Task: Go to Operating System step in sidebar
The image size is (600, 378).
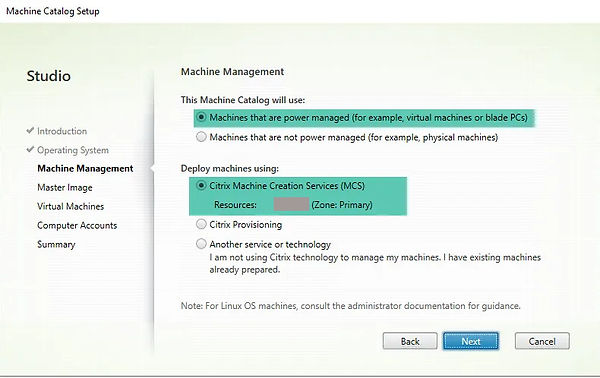Action: [73, 150]
